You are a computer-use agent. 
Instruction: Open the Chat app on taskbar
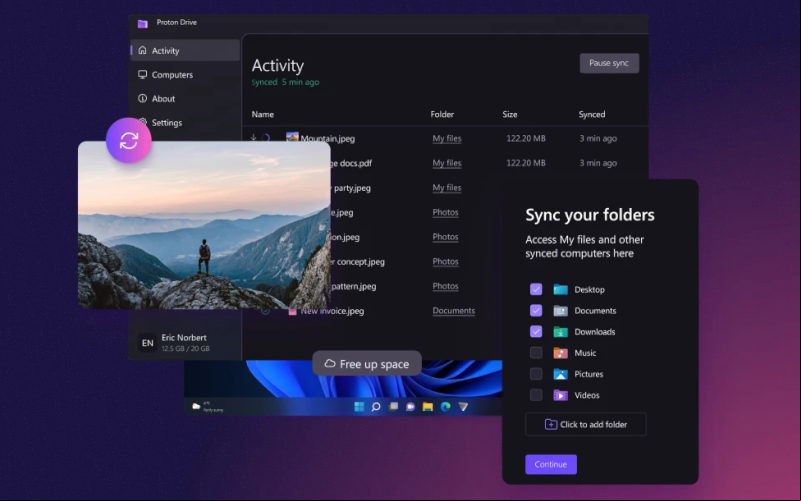pyautogui.click(x=410, y=407)
